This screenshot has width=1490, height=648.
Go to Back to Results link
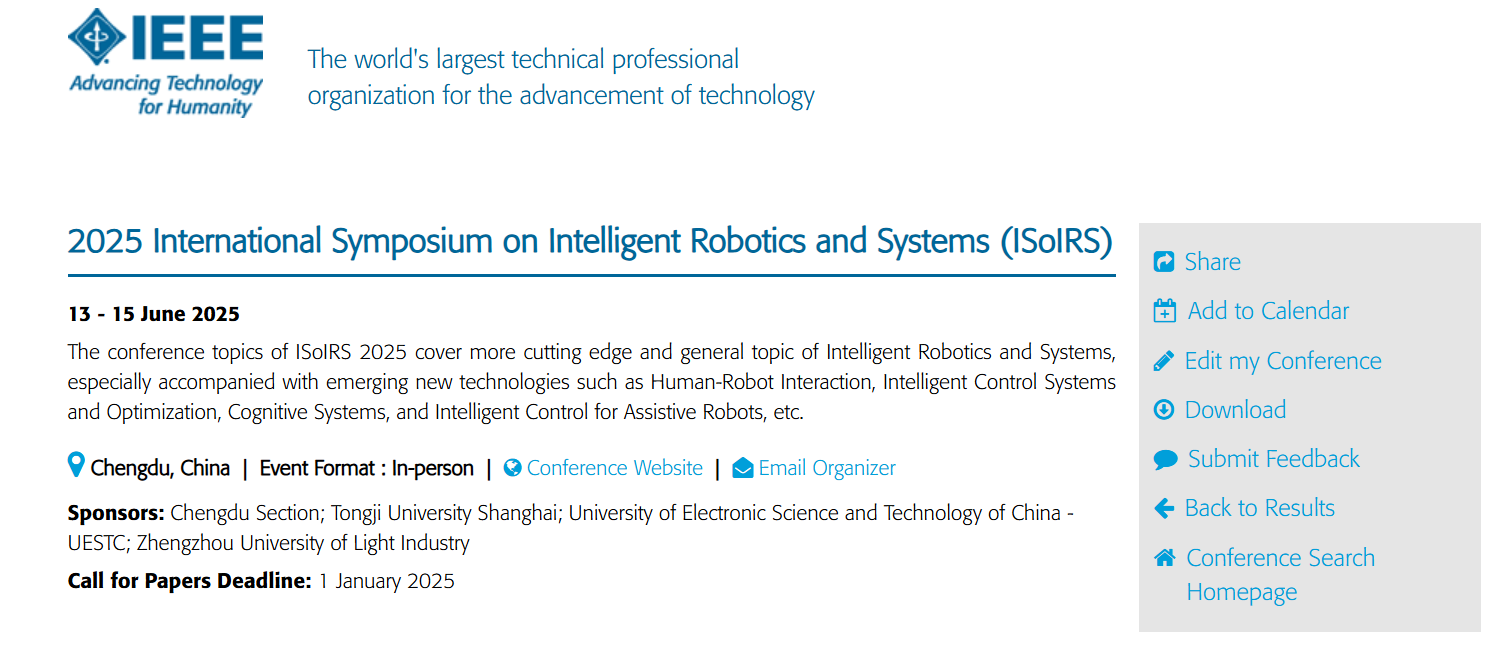coord(1259,508)
